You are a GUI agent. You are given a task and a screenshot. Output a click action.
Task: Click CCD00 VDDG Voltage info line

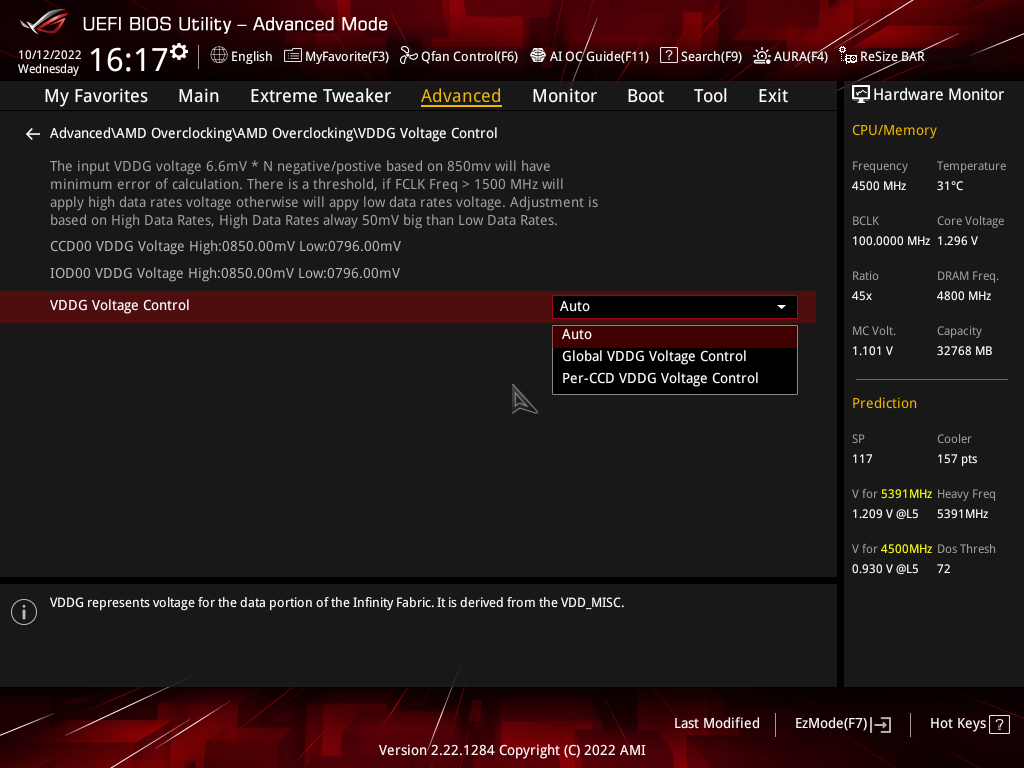(225, 247)
